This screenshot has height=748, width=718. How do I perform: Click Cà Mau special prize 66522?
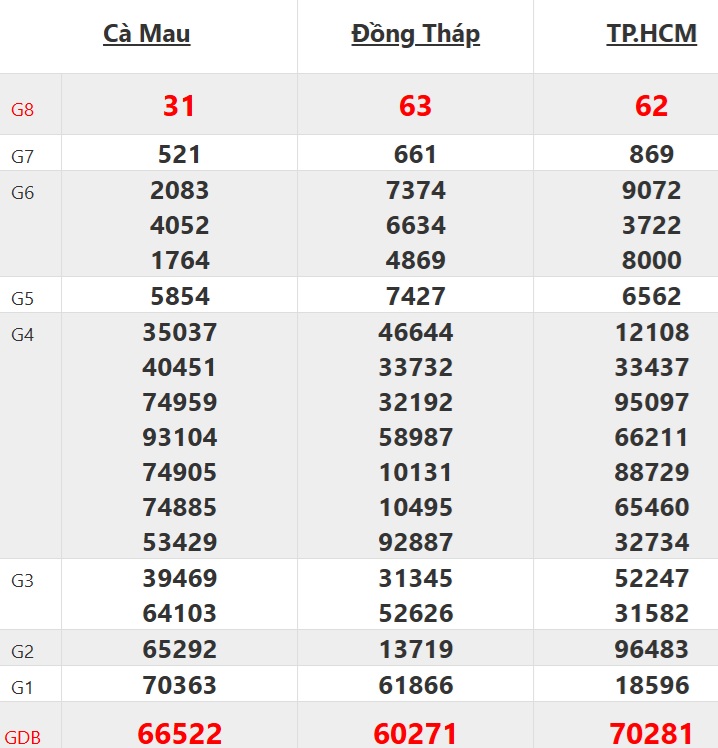pos(179,733)
